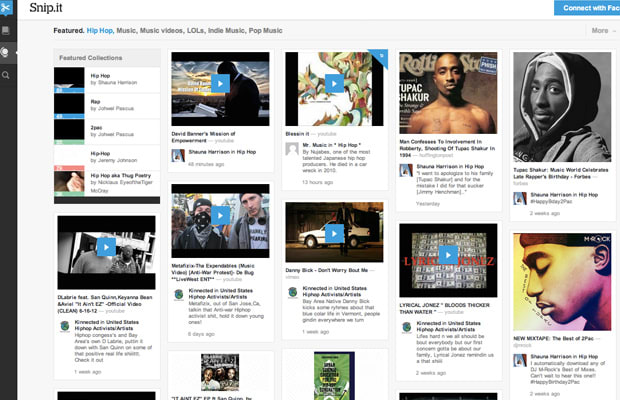The image size is (620, 400).
Task: Open Tupac Shakur Music World Celebrates article title
Action: point(561,173)
